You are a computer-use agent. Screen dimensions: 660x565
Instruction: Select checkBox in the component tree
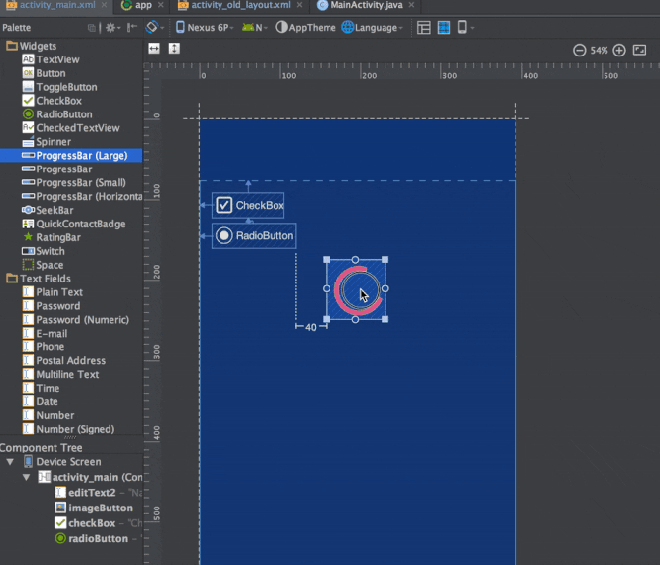91,523
